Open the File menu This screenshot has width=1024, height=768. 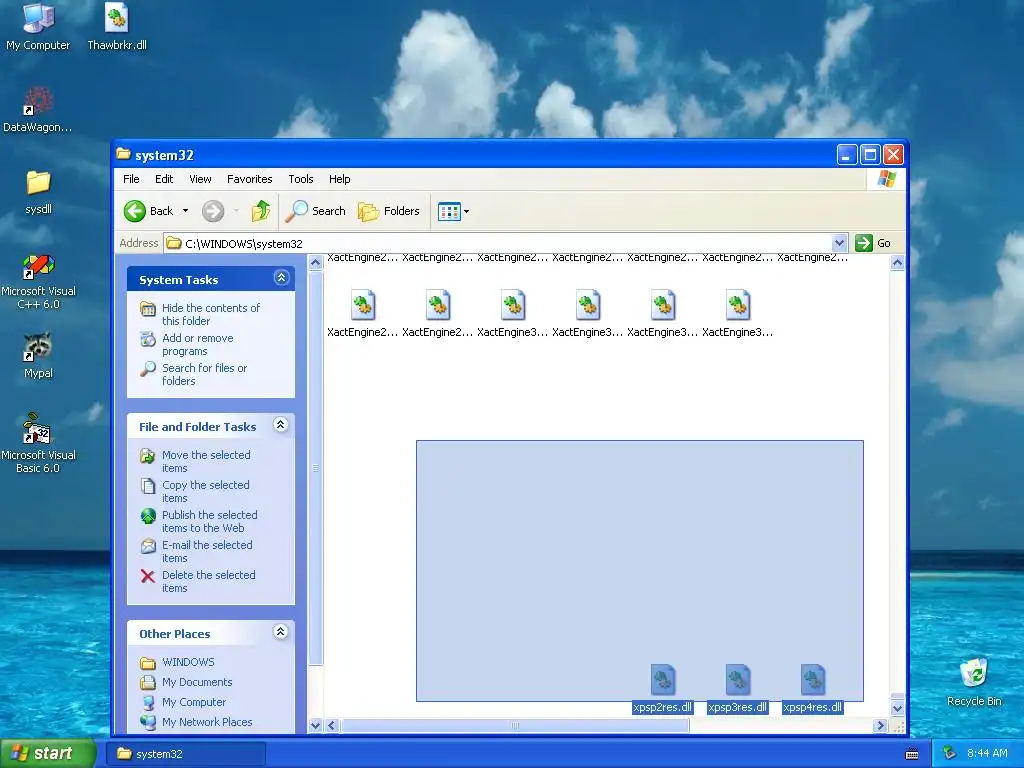pos(131,179)
